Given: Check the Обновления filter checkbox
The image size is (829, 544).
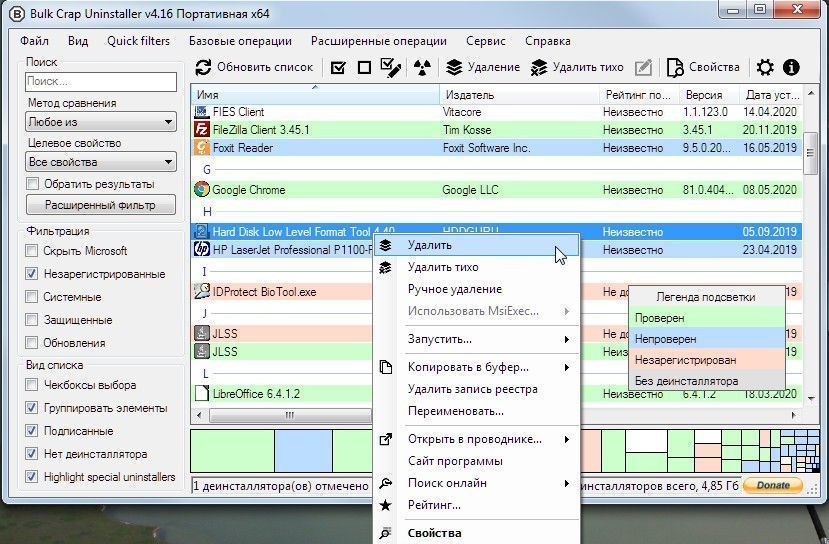Looking at the screenshot, I should coord(32,343).
